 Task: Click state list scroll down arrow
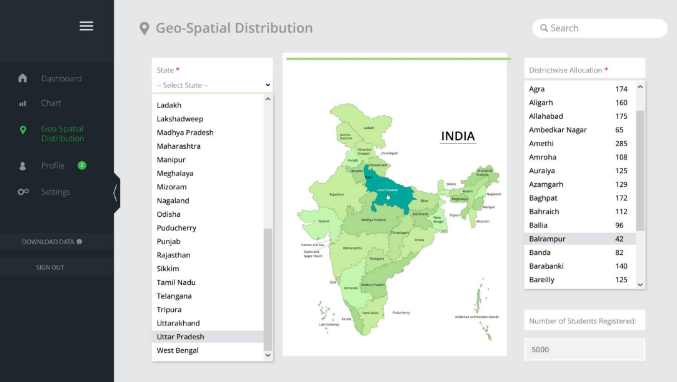pyautogui.click(x=268, y=355)
